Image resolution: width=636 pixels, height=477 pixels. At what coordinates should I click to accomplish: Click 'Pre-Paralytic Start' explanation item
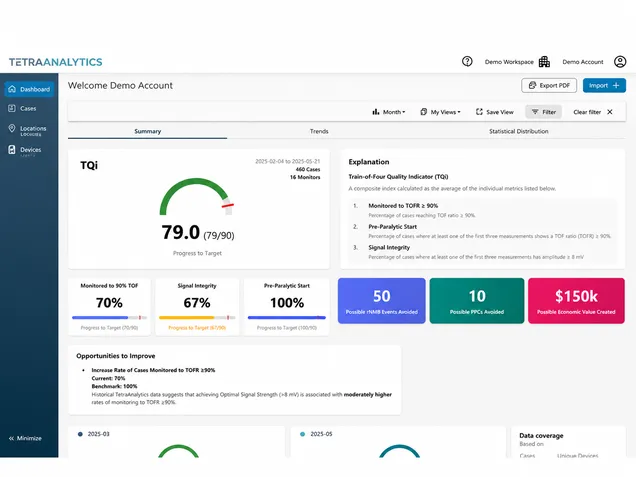click(393, 227)
